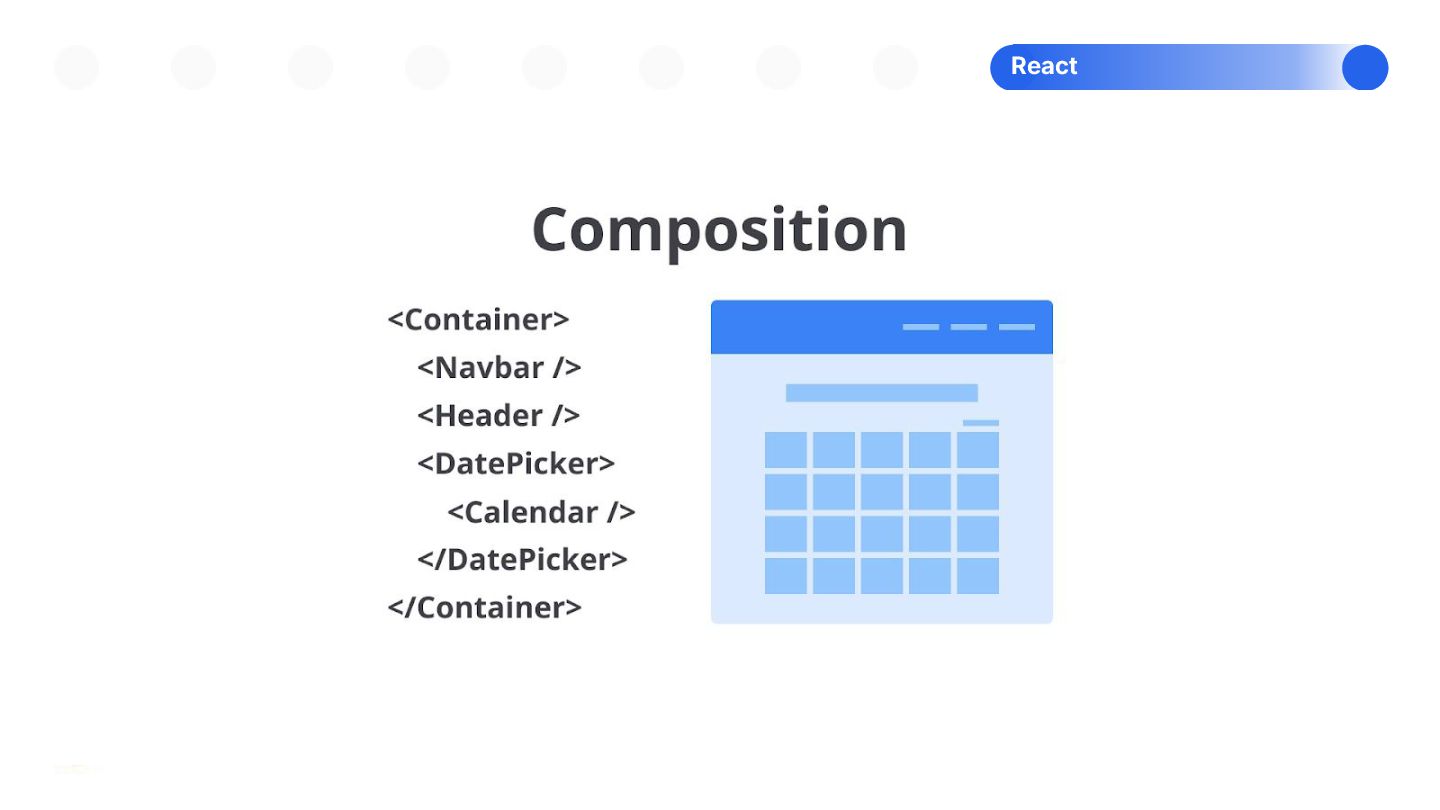Click the "Composition" slide heading
Viewport: 1440px width, 810px height.
719,229
